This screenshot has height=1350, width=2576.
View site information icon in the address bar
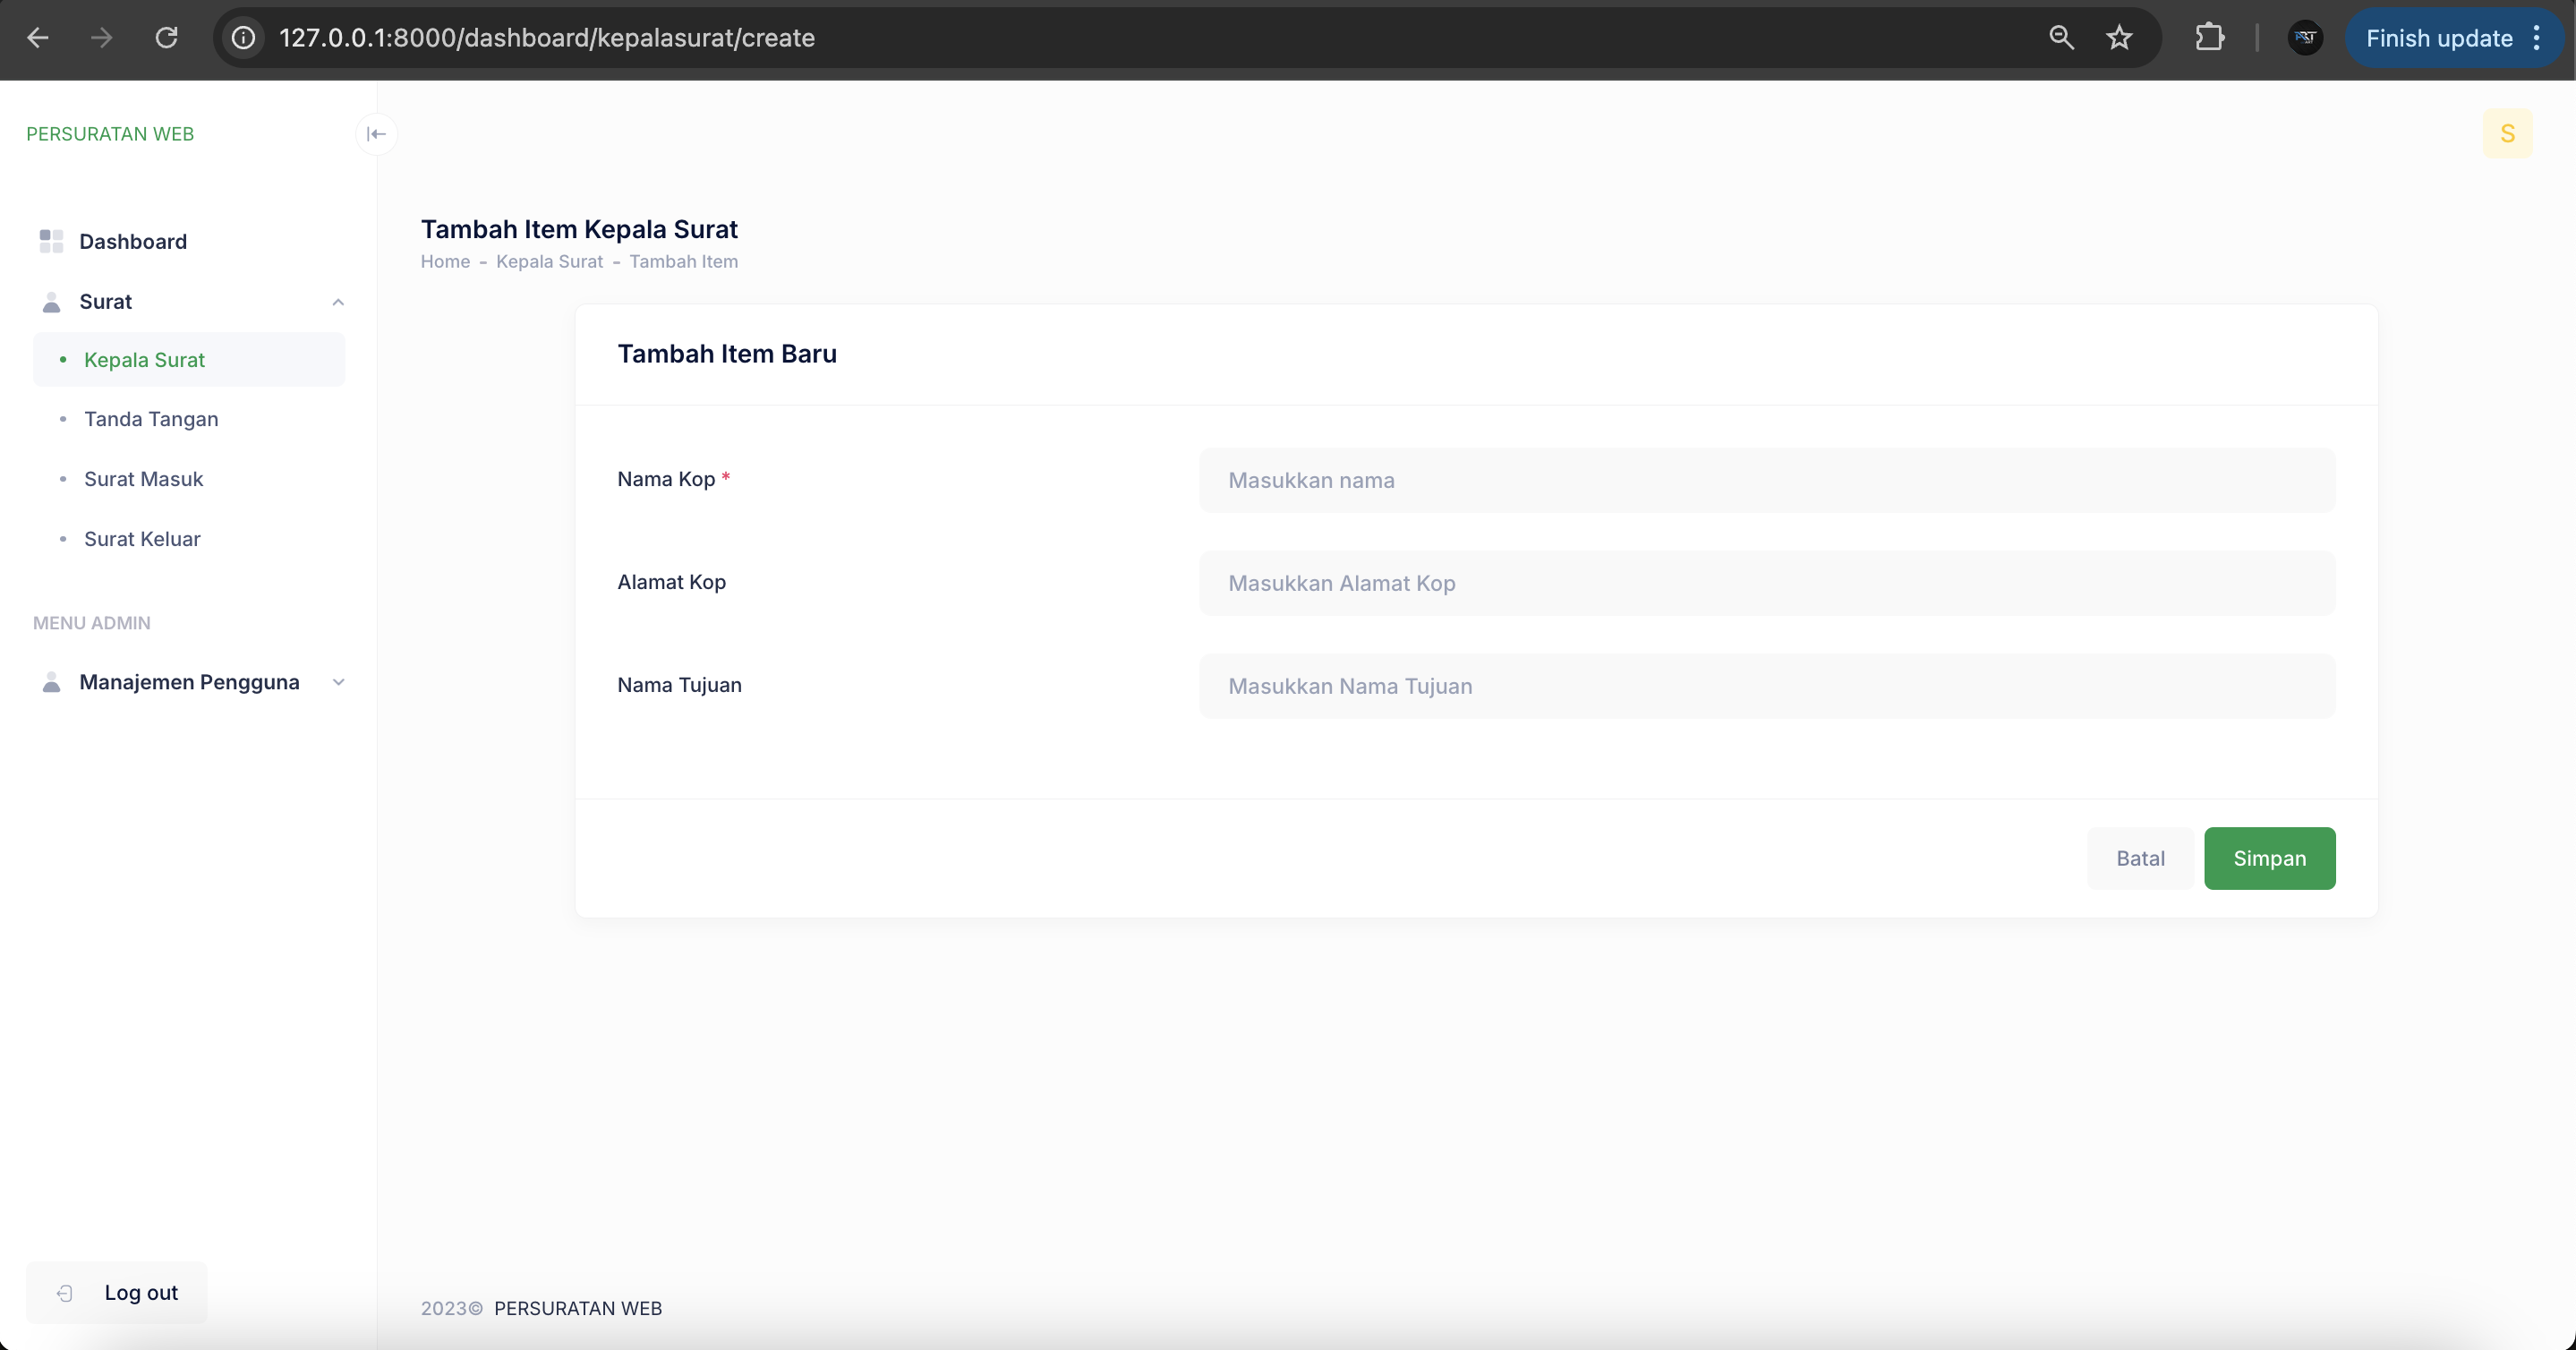(243, 38)
